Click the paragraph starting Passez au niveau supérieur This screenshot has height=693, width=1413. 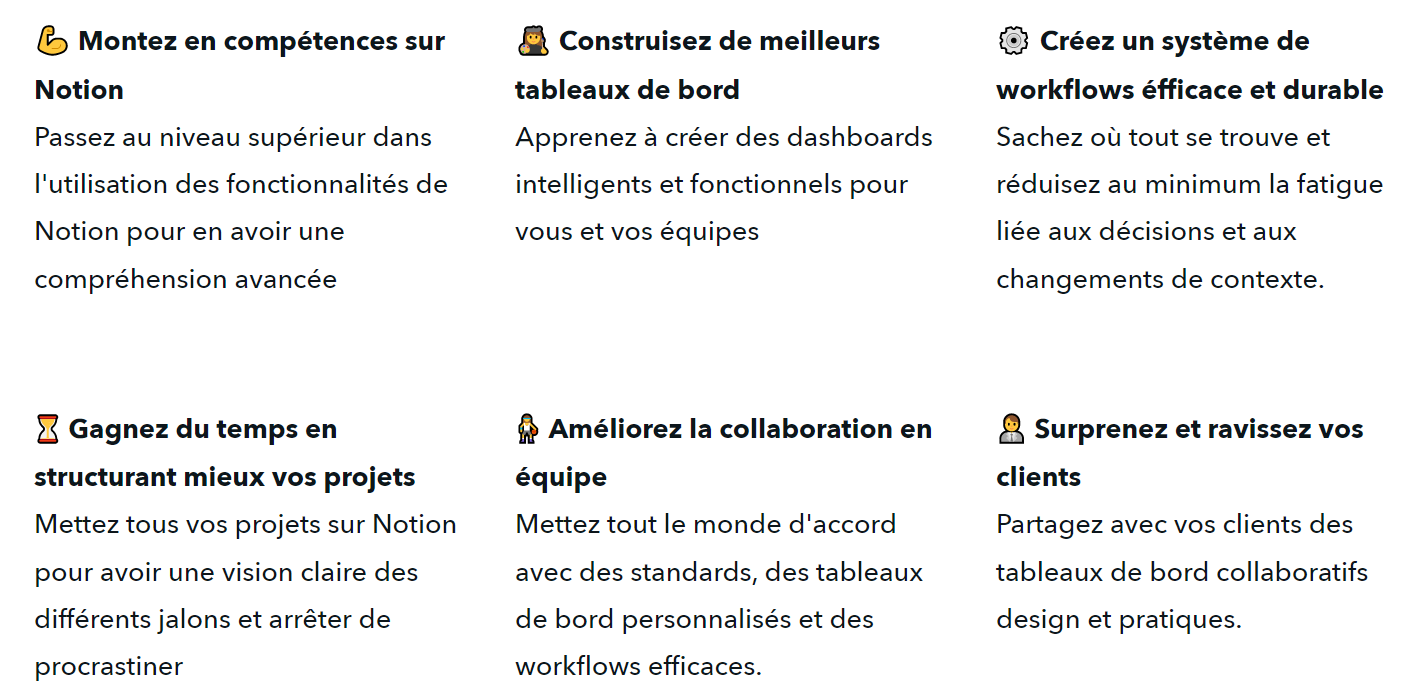(241, 208)
